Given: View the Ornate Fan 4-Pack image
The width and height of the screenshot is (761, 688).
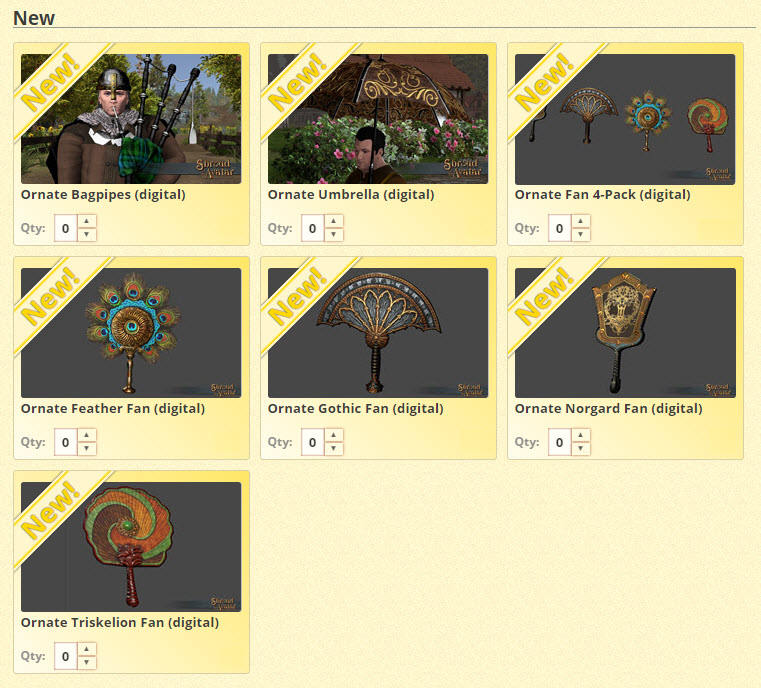Looking at the screenshot, I should click(x=625, y=119).
